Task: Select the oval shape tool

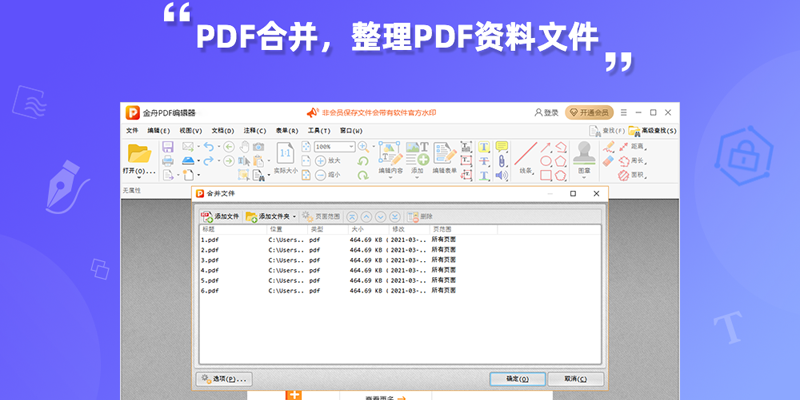Action: click(x=545, y=161)
